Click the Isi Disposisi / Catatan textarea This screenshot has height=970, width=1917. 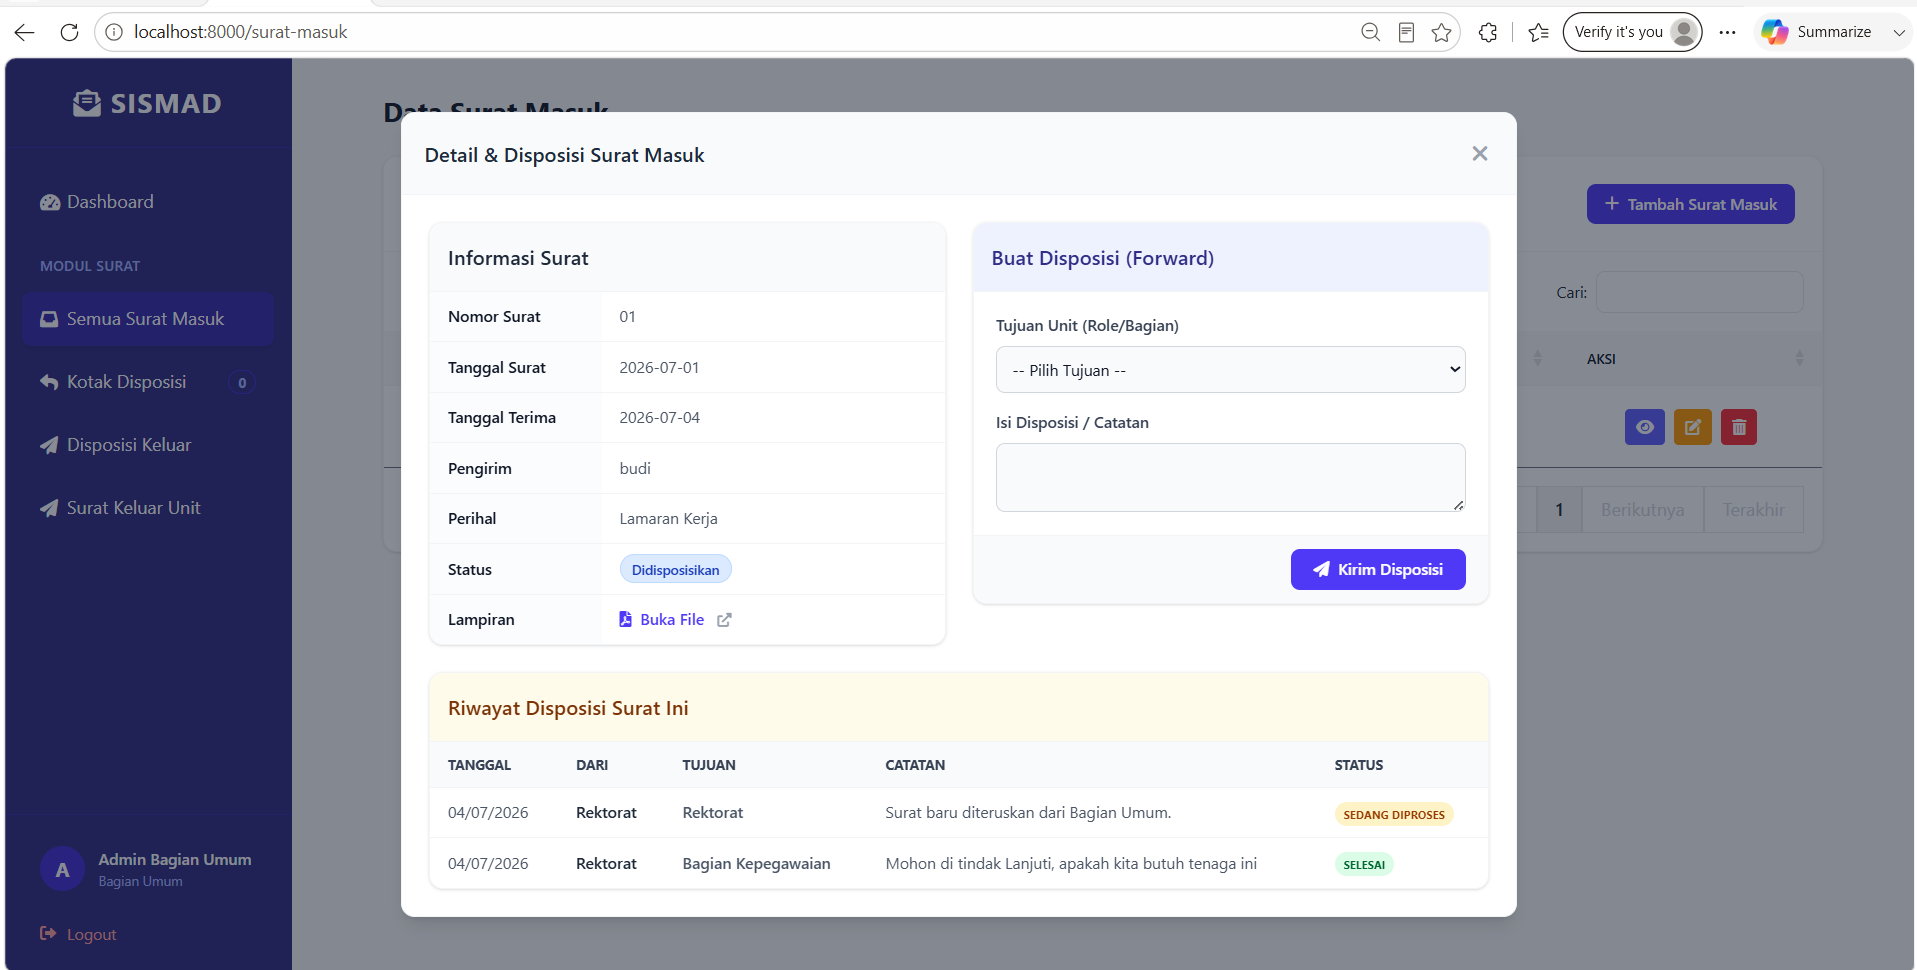[x=1230, y=477]
